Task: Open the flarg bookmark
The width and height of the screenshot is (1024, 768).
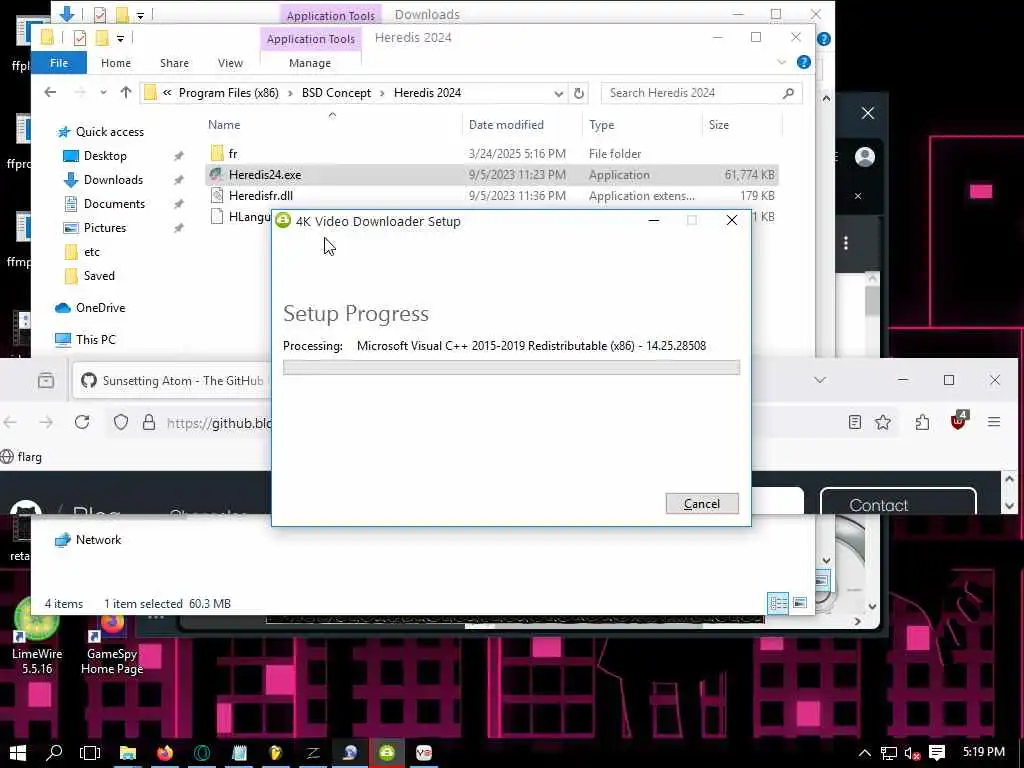Action: pos(22,456)
